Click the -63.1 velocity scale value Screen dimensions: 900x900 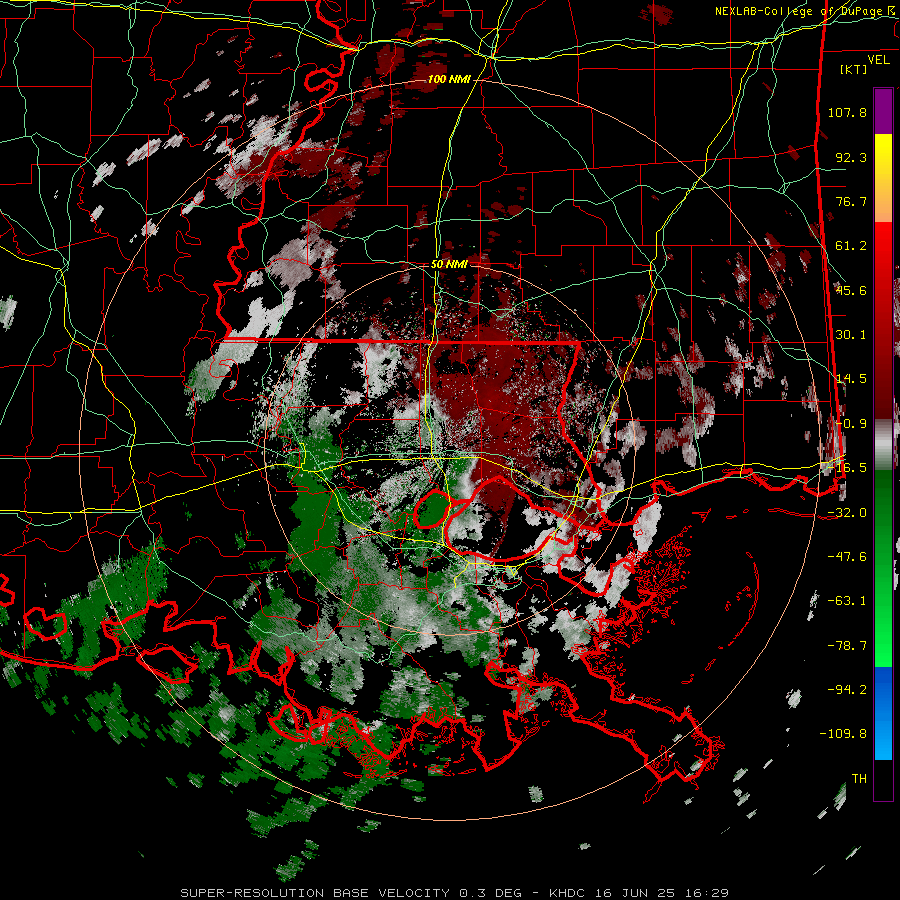pos(847,601)
